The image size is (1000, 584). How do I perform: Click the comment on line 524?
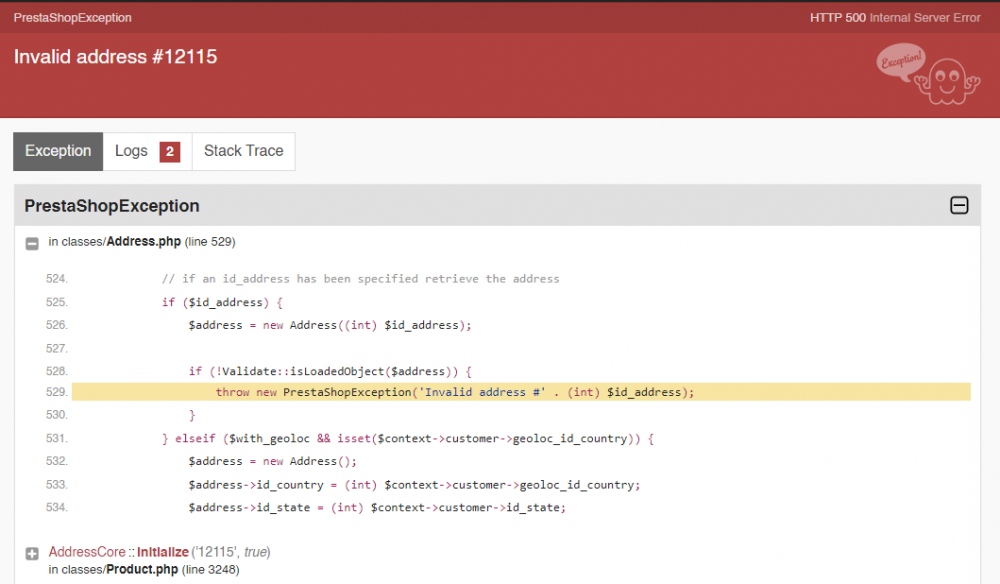click(x=360, y=279)
